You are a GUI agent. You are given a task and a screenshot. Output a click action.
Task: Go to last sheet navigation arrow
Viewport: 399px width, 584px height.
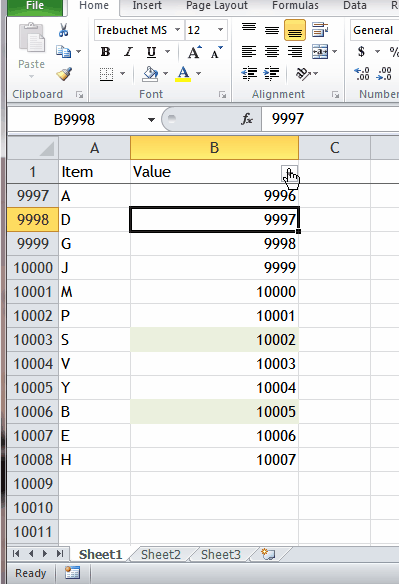tap(60, 554)
